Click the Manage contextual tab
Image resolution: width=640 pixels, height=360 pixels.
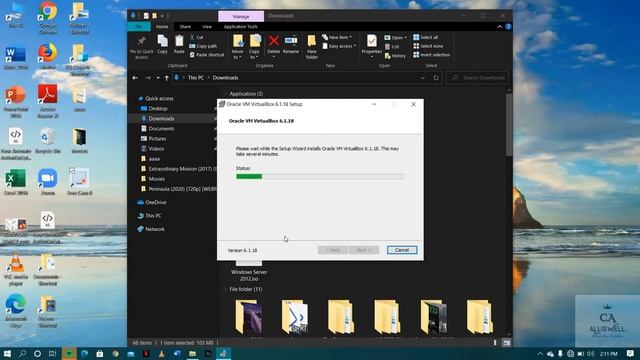(241, 16)
